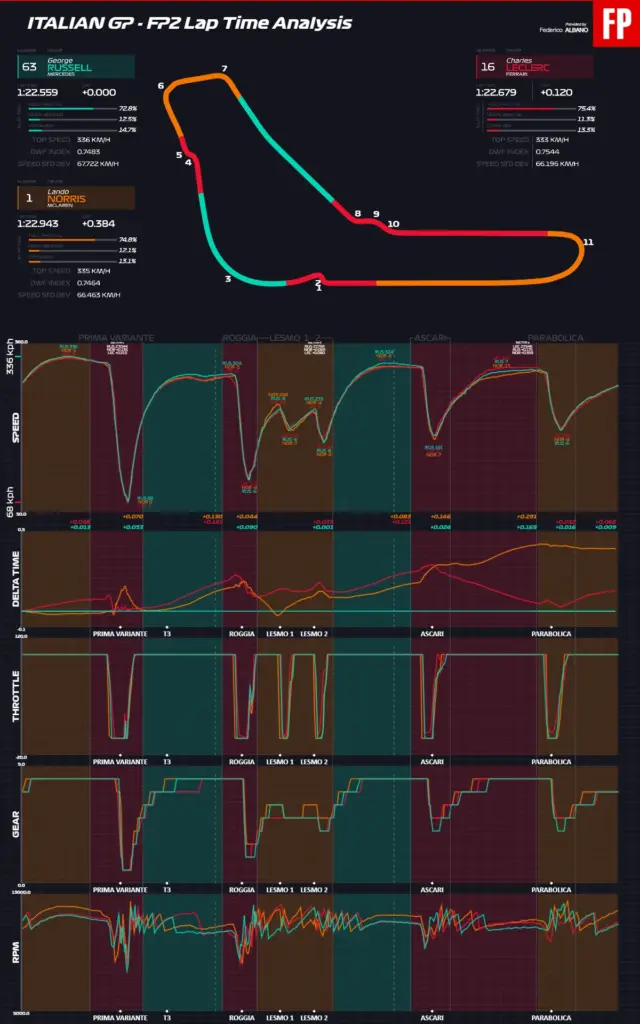Click the ROGGIA header above speed chart
The height and width of the screenshot is (1024, 640).
point(239,338)
